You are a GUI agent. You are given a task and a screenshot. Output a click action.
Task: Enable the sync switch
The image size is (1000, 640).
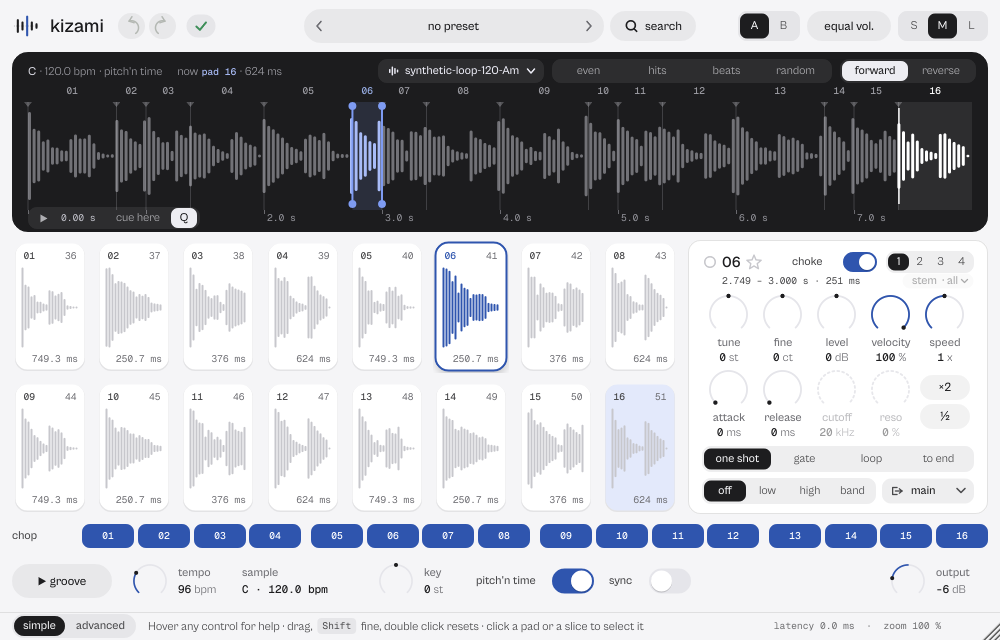pyautogui.click(x=670, y=581)
